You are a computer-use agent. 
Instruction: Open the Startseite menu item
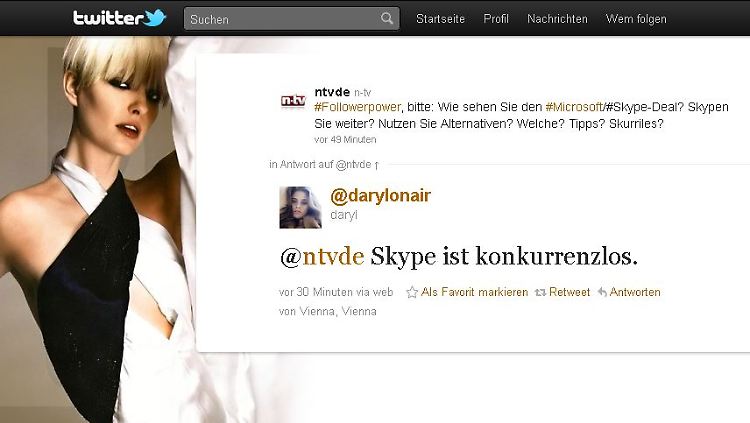click(441, 19)
